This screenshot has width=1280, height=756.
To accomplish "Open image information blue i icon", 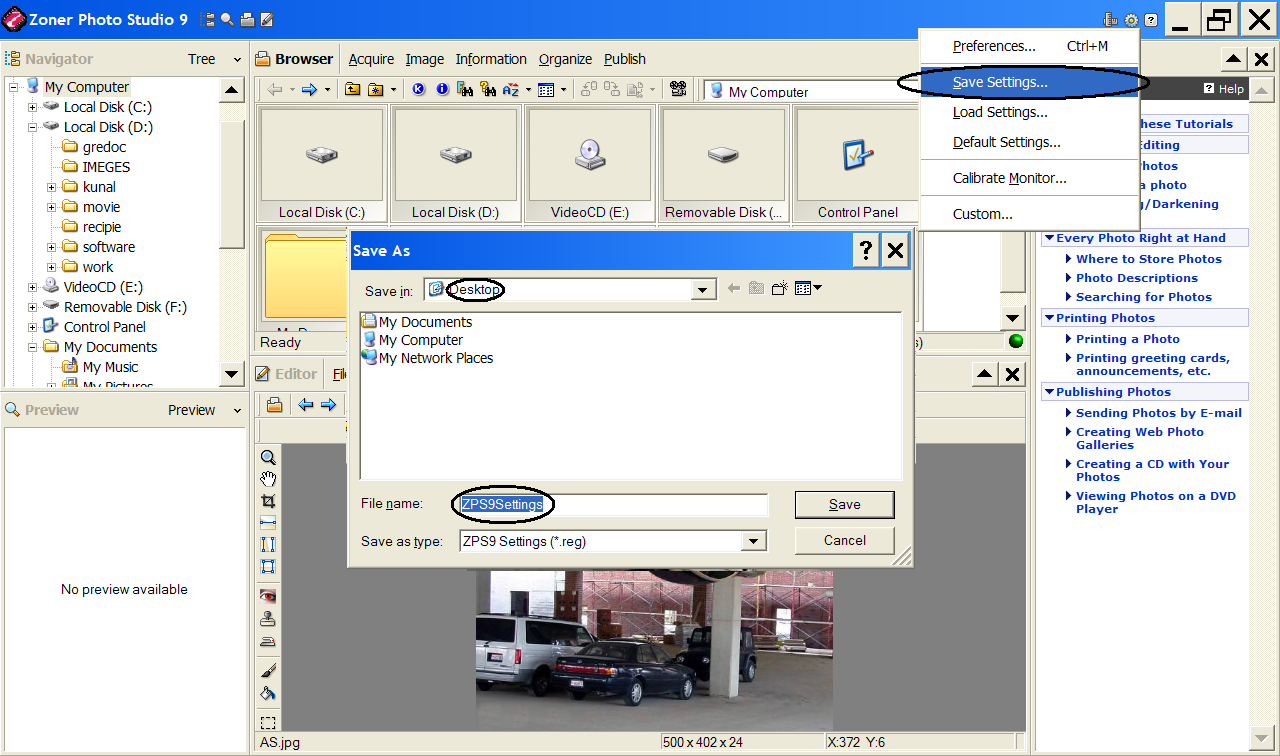I will pyautogui.click(x=441, y=90).
